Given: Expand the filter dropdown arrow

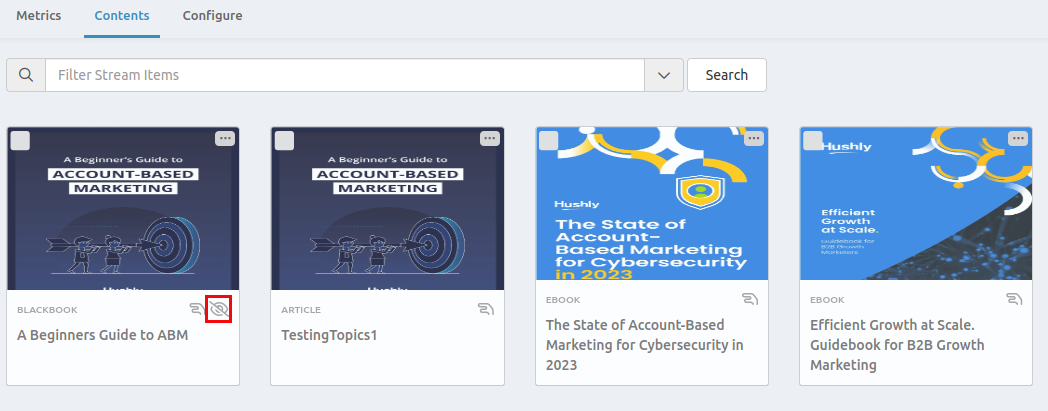Looking at the screenshot, I should click(x=664, y=75).
